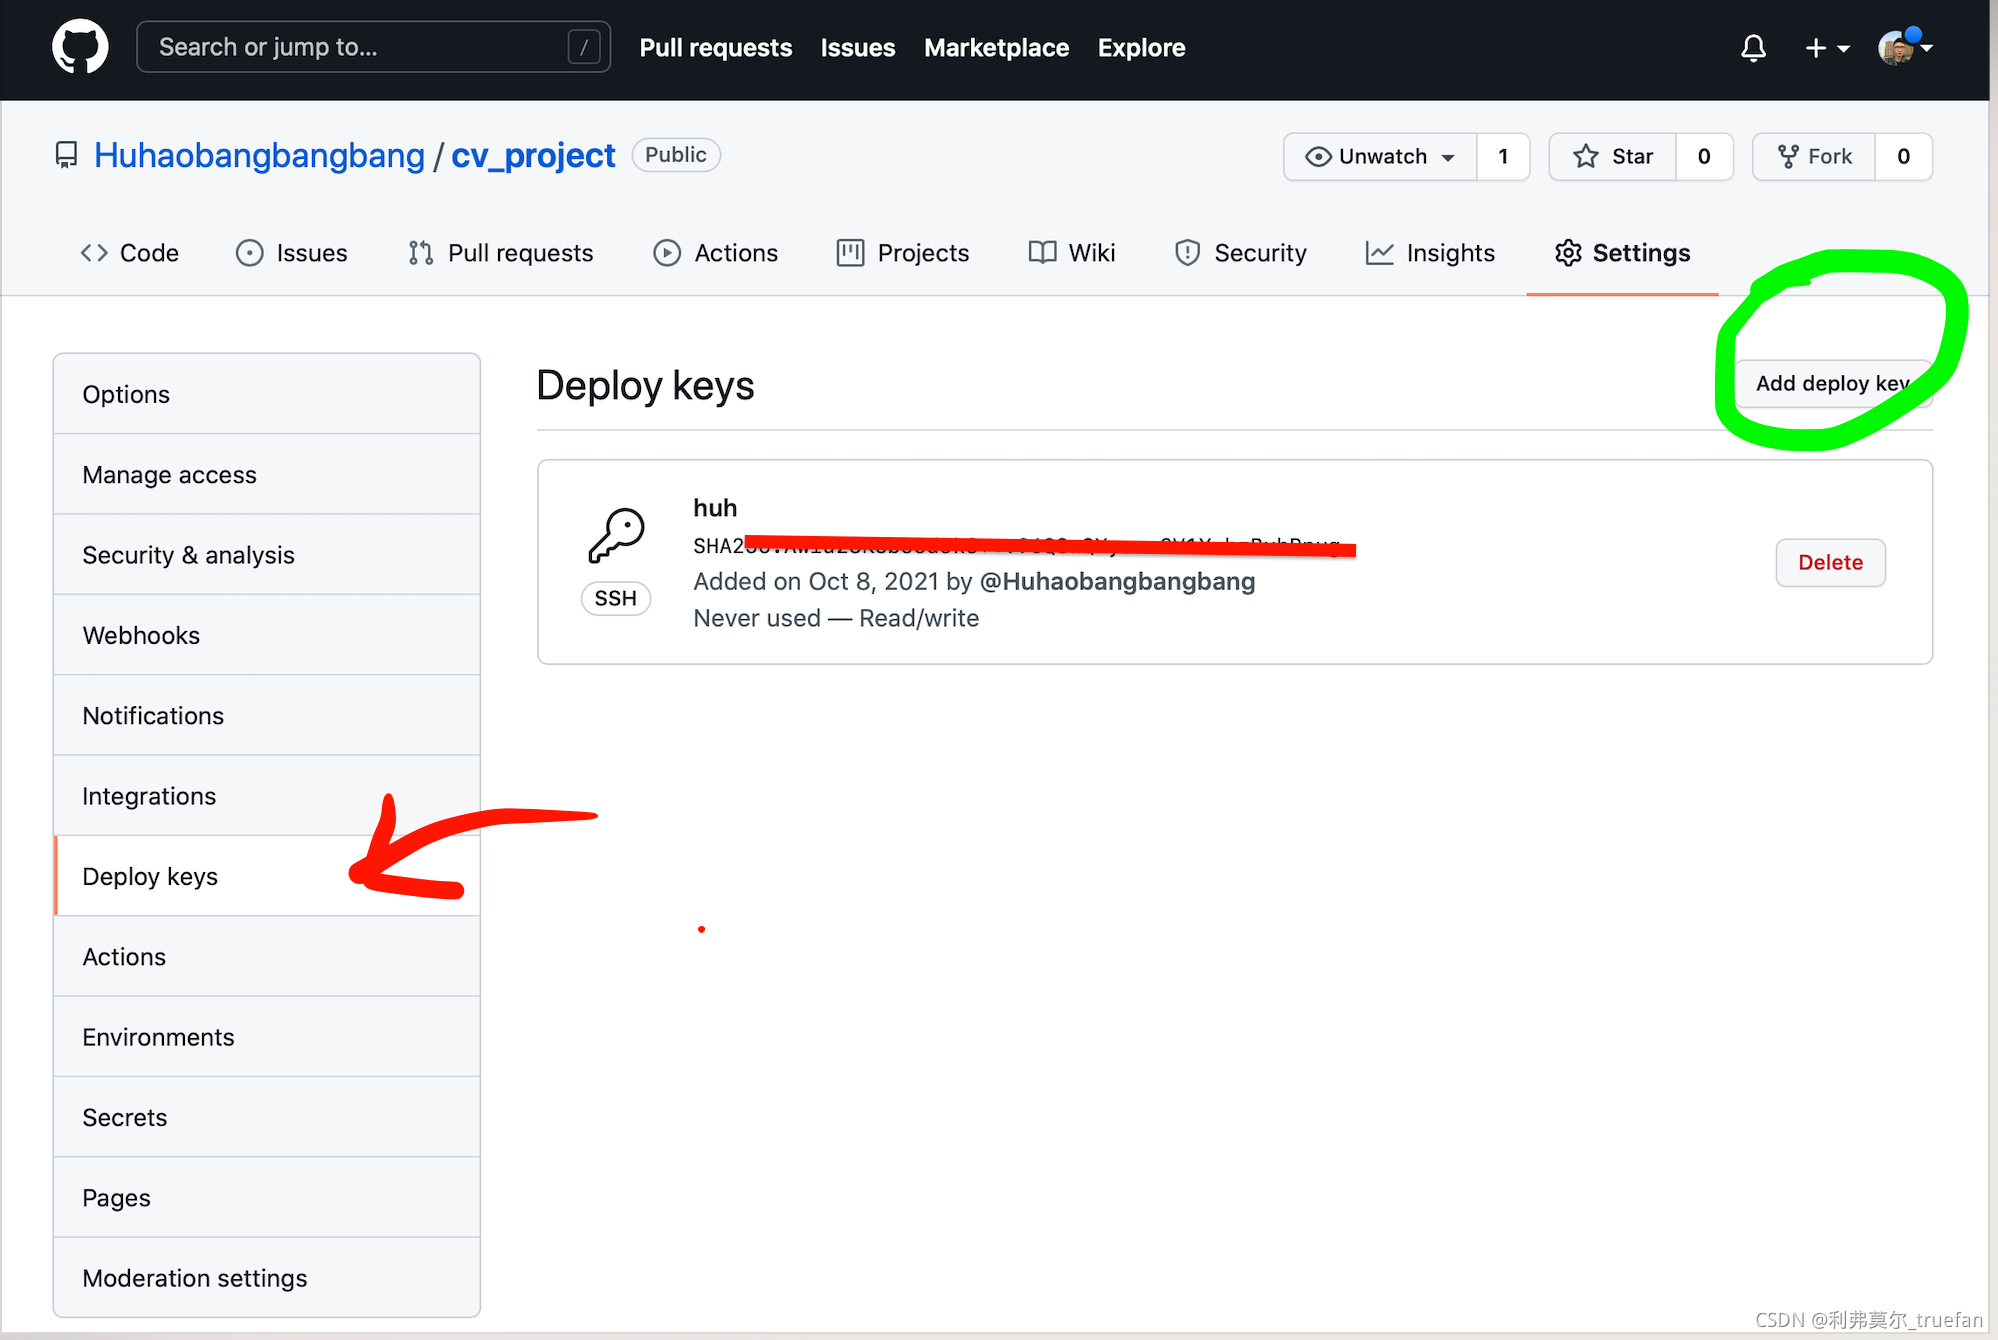Expand the Unwatch dropdown caret
The width and height of the screenshot is (1998, 1340).
[1450, 156]
